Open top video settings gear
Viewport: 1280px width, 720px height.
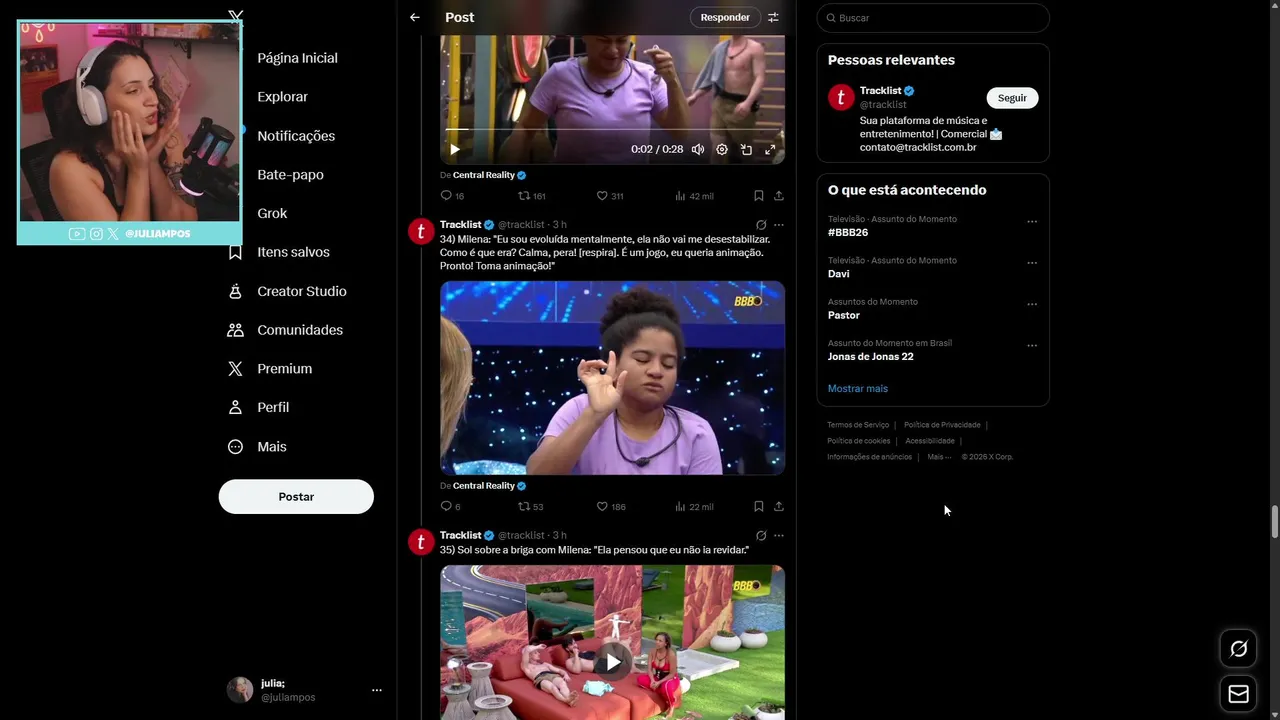point(722,150)
